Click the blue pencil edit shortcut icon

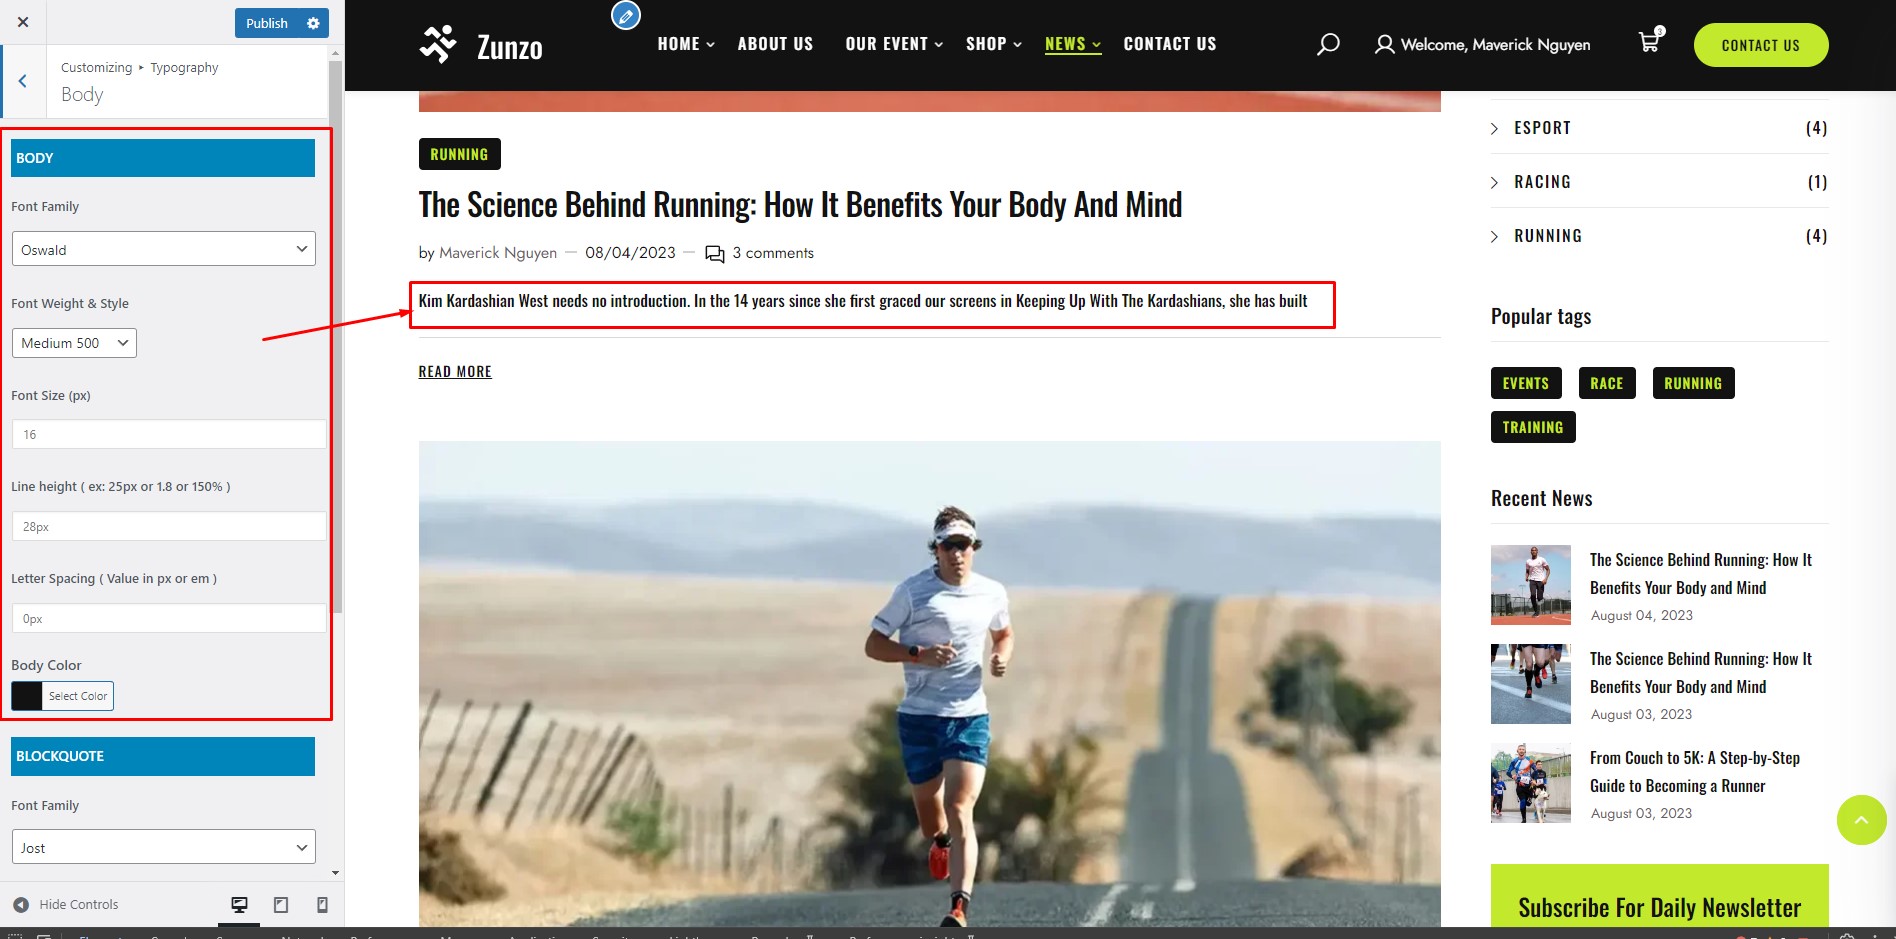click(626, 15)
